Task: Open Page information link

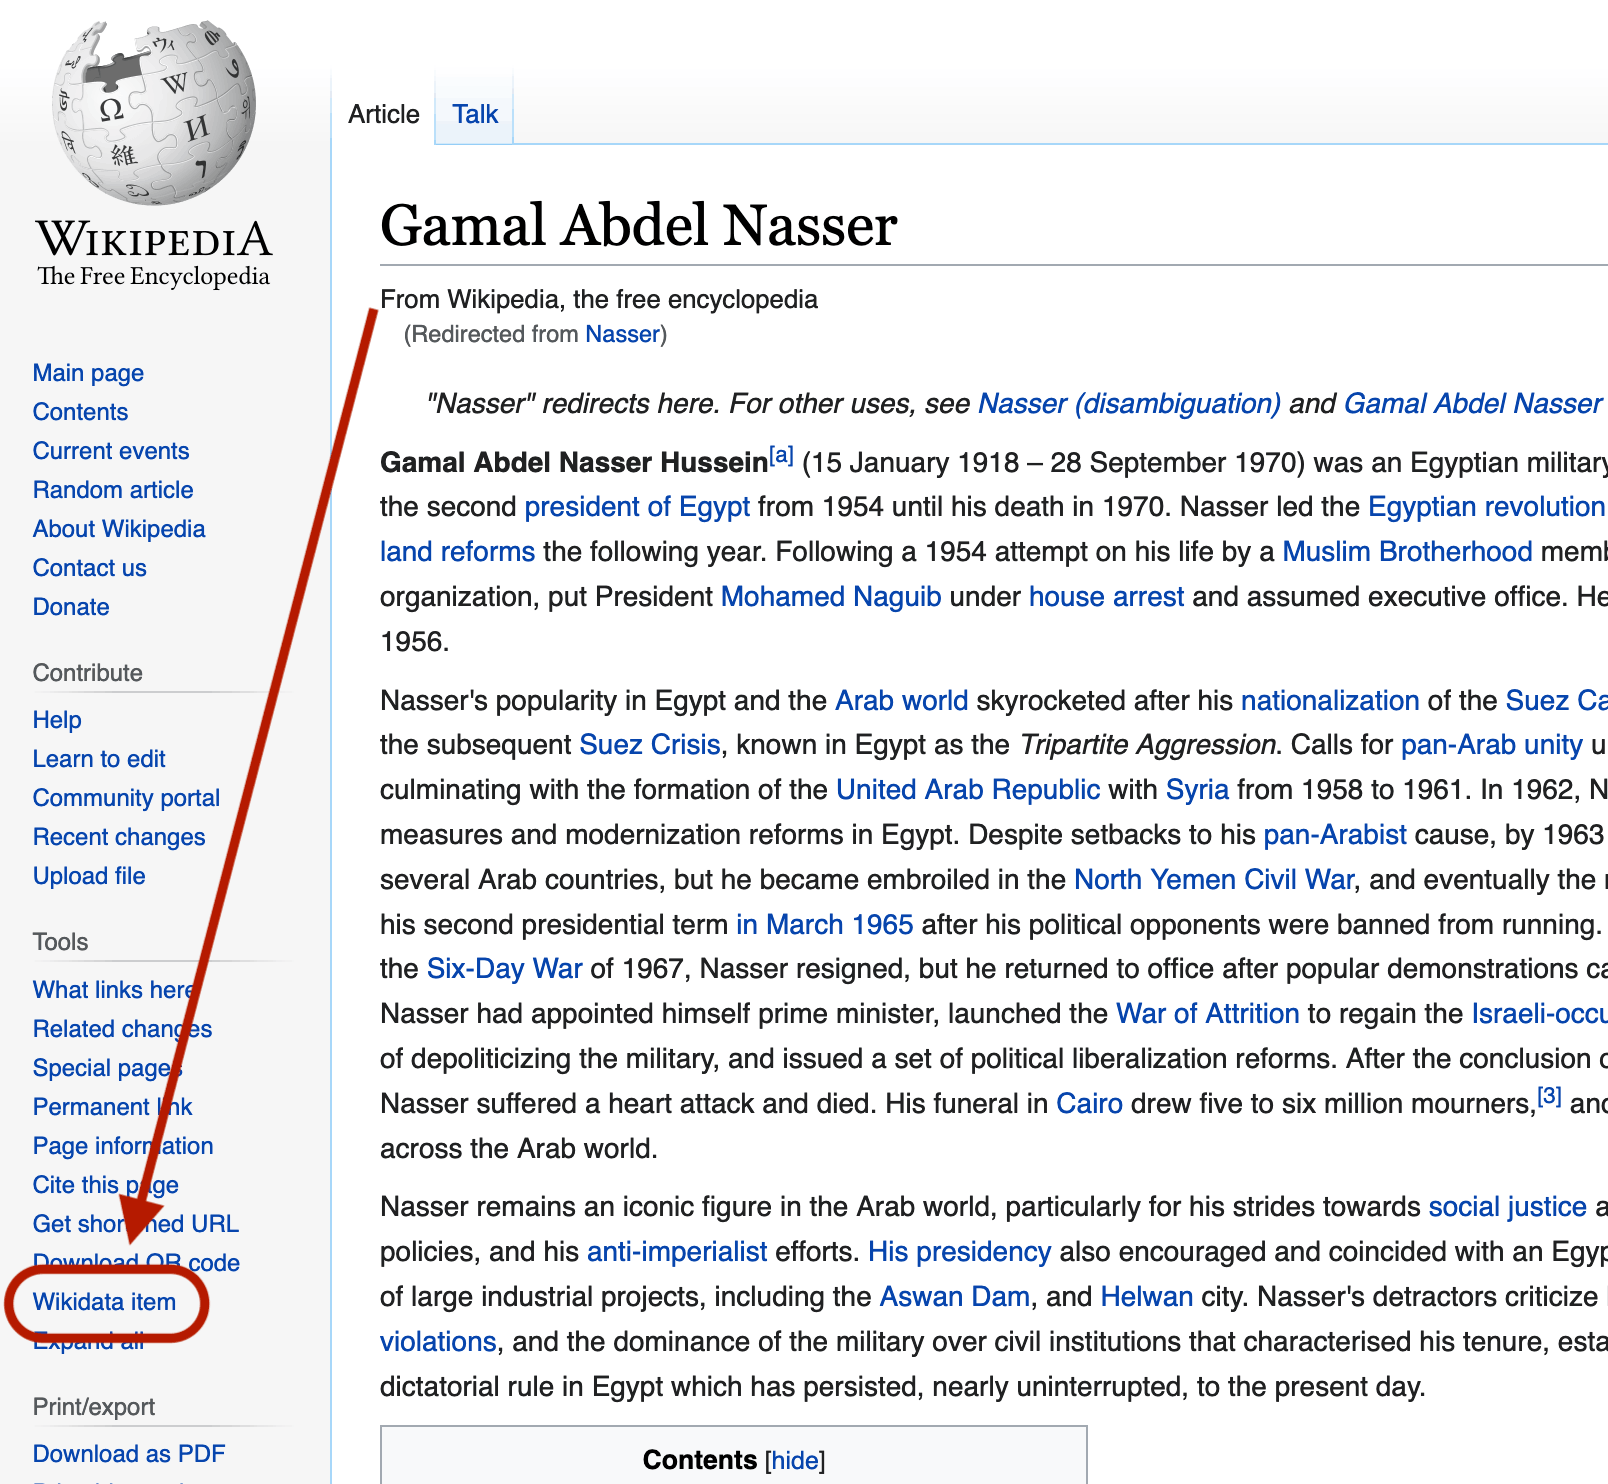Action: point(123,1146)
